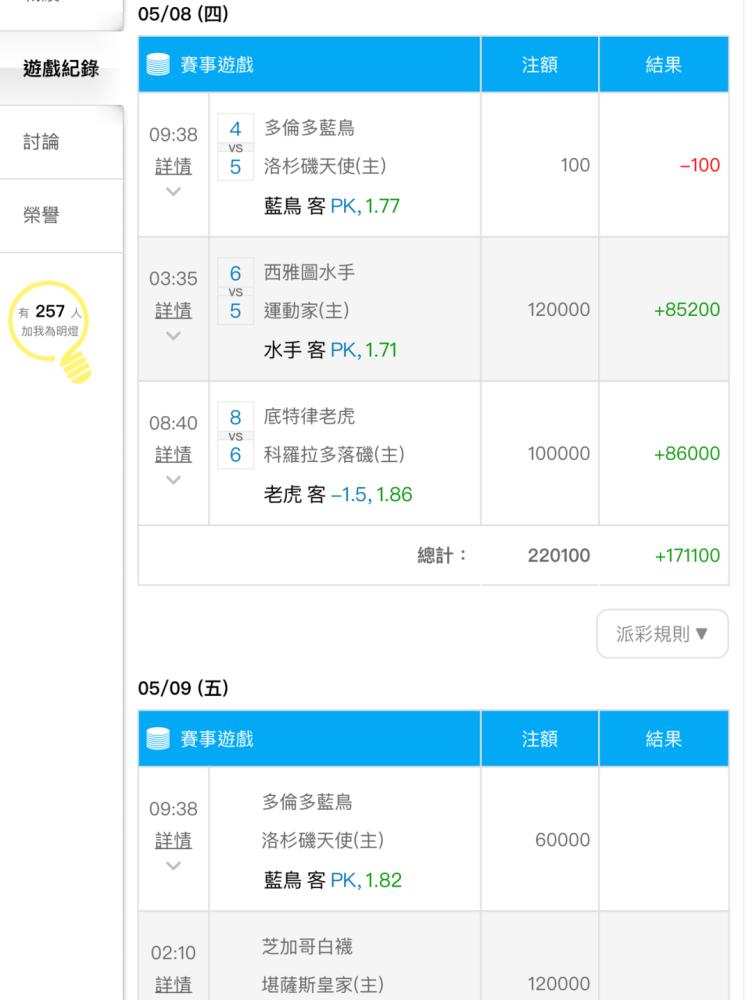Click the coin stack icon in 05/08 header

pos(158,65)
